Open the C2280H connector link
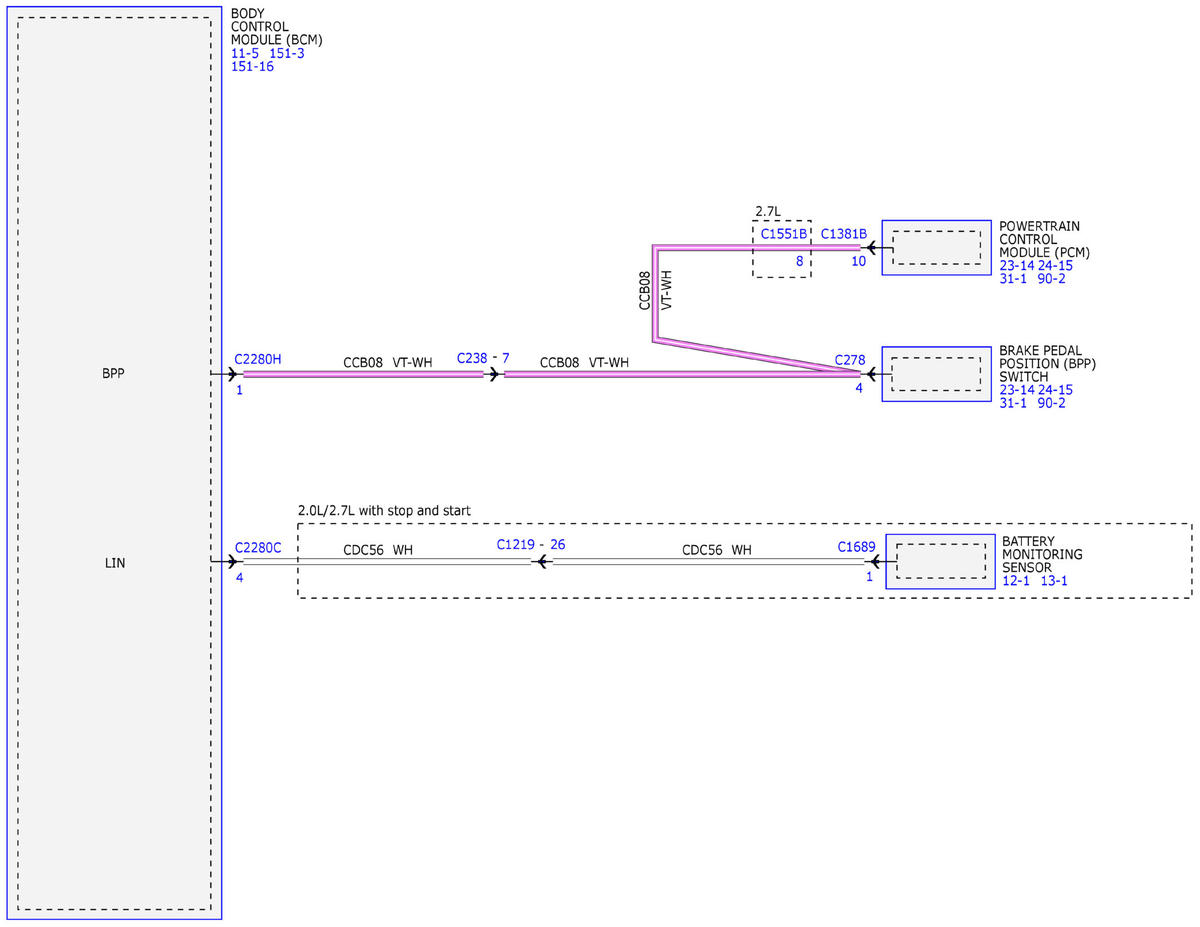 pyautogui.click(x=258, y=358)
